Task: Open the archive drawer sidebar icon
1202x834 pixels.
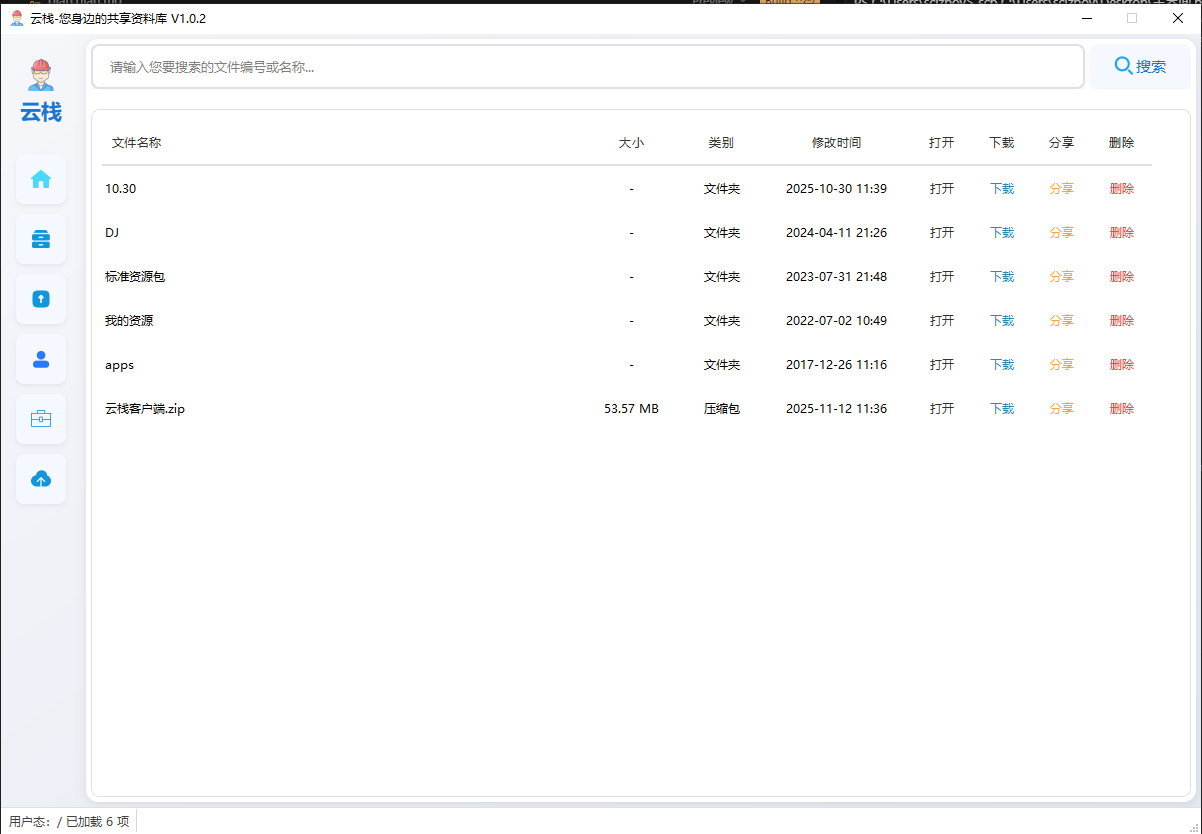Action: [41, 239]
